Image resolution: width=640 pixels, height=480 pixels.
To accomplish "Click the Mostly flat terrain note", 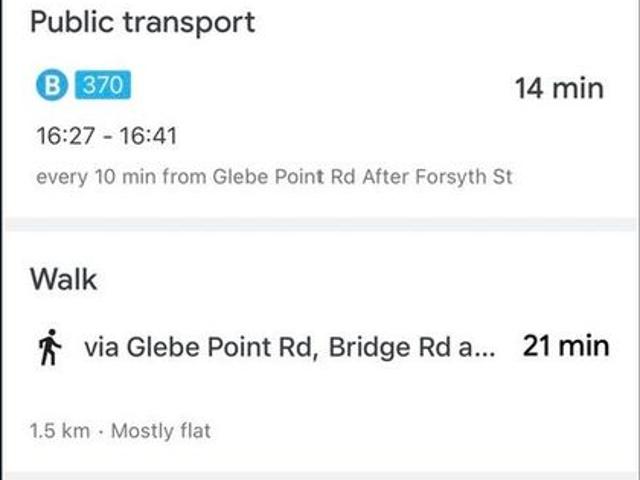I will pyautogui.click(x=160, y=432).
